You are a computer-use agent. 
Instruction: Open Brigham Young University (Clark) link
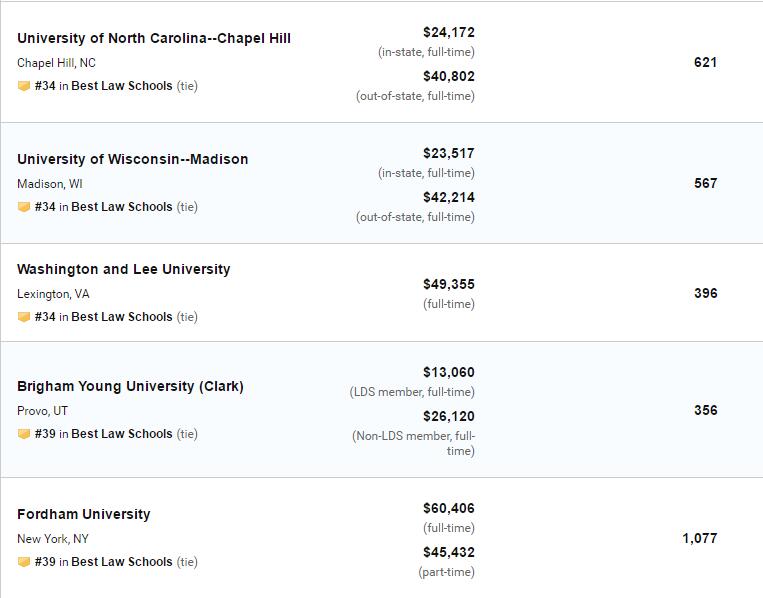coord(130,386)
